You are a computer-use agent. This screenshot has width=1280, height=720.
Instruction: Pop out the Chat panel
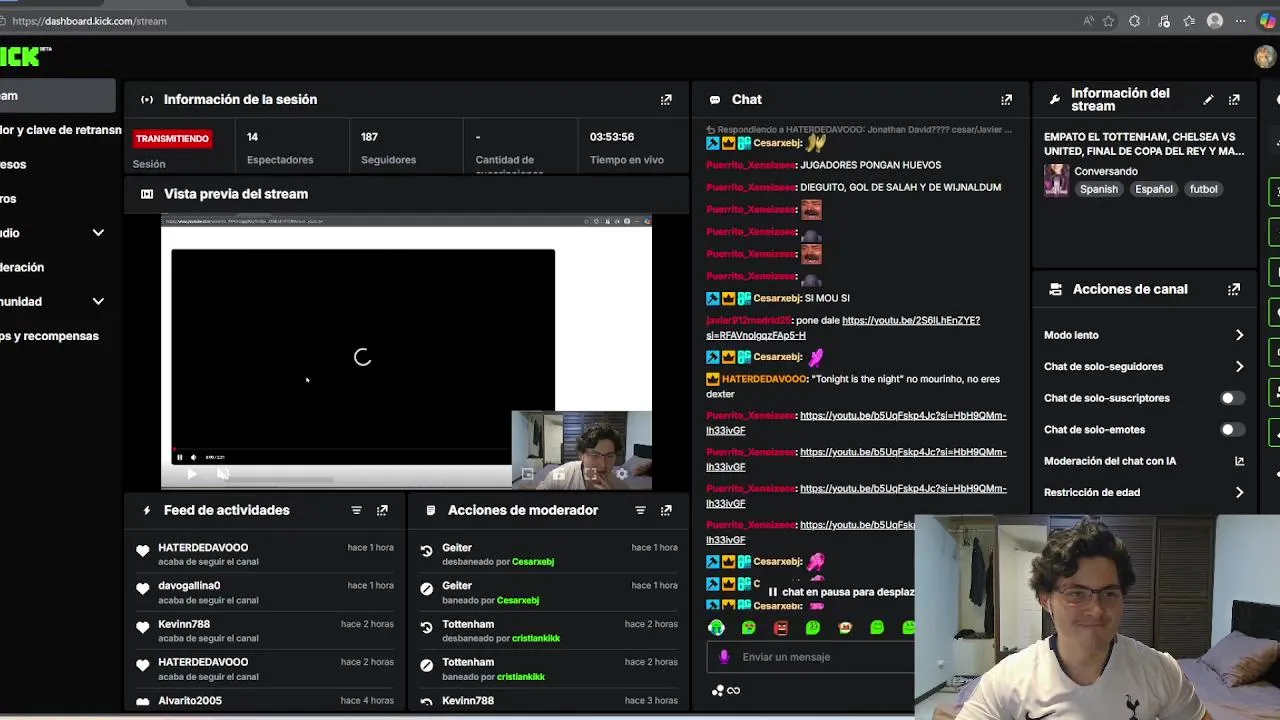[x=1006, y=100]
